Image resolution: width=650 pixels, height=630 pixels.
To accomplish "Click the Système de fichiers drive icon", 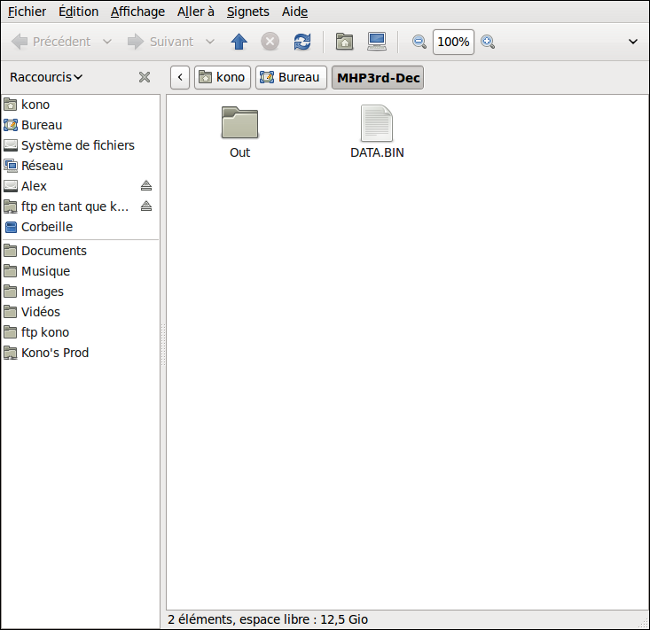I will [x=11, y=145].
